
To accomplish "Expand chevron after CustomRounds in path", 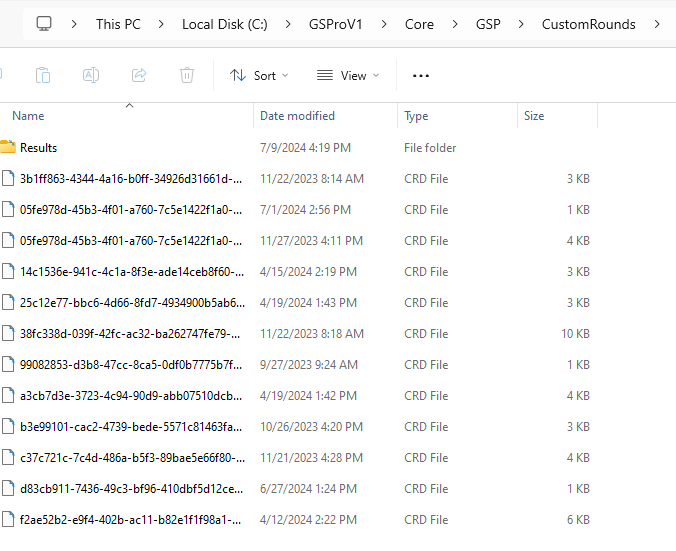I will click(x=656, y=24).
